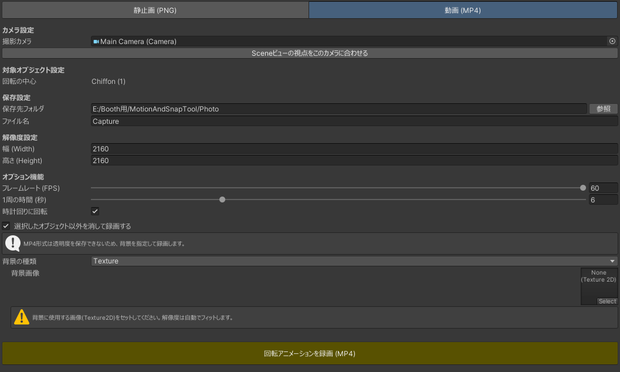Click the 背景画像 label
This screenshot has width=620, height=372.
coord(25,273)
